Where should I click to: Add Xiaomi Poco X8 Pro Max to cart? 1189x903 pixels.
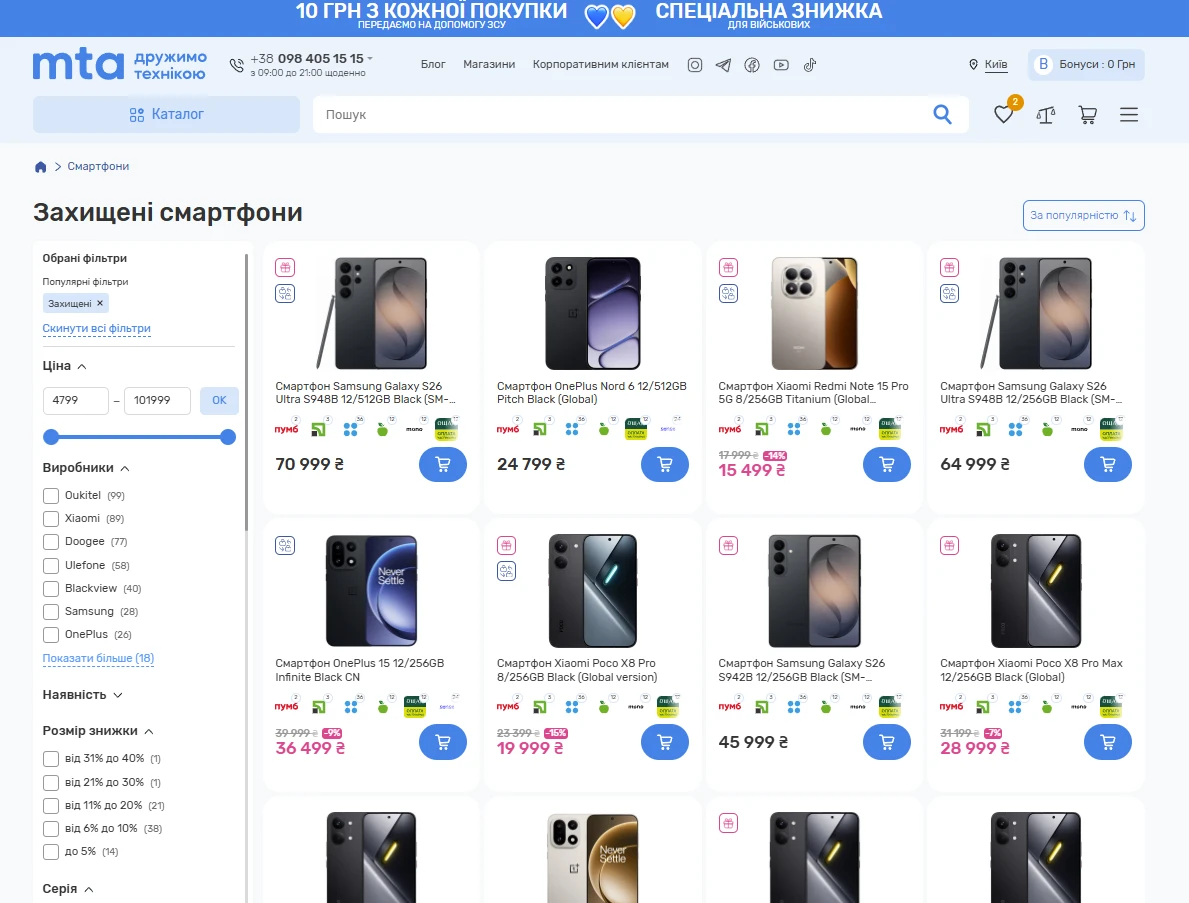pos(1108,742)
